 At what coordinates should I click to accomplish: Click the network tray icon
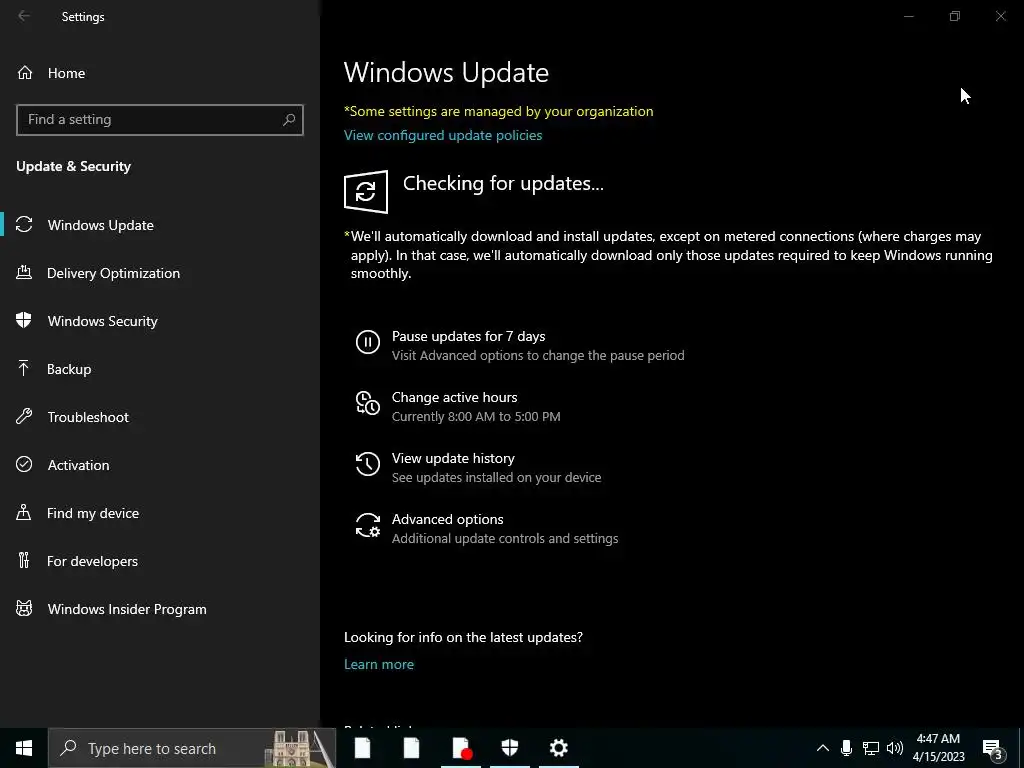[871, 748]
